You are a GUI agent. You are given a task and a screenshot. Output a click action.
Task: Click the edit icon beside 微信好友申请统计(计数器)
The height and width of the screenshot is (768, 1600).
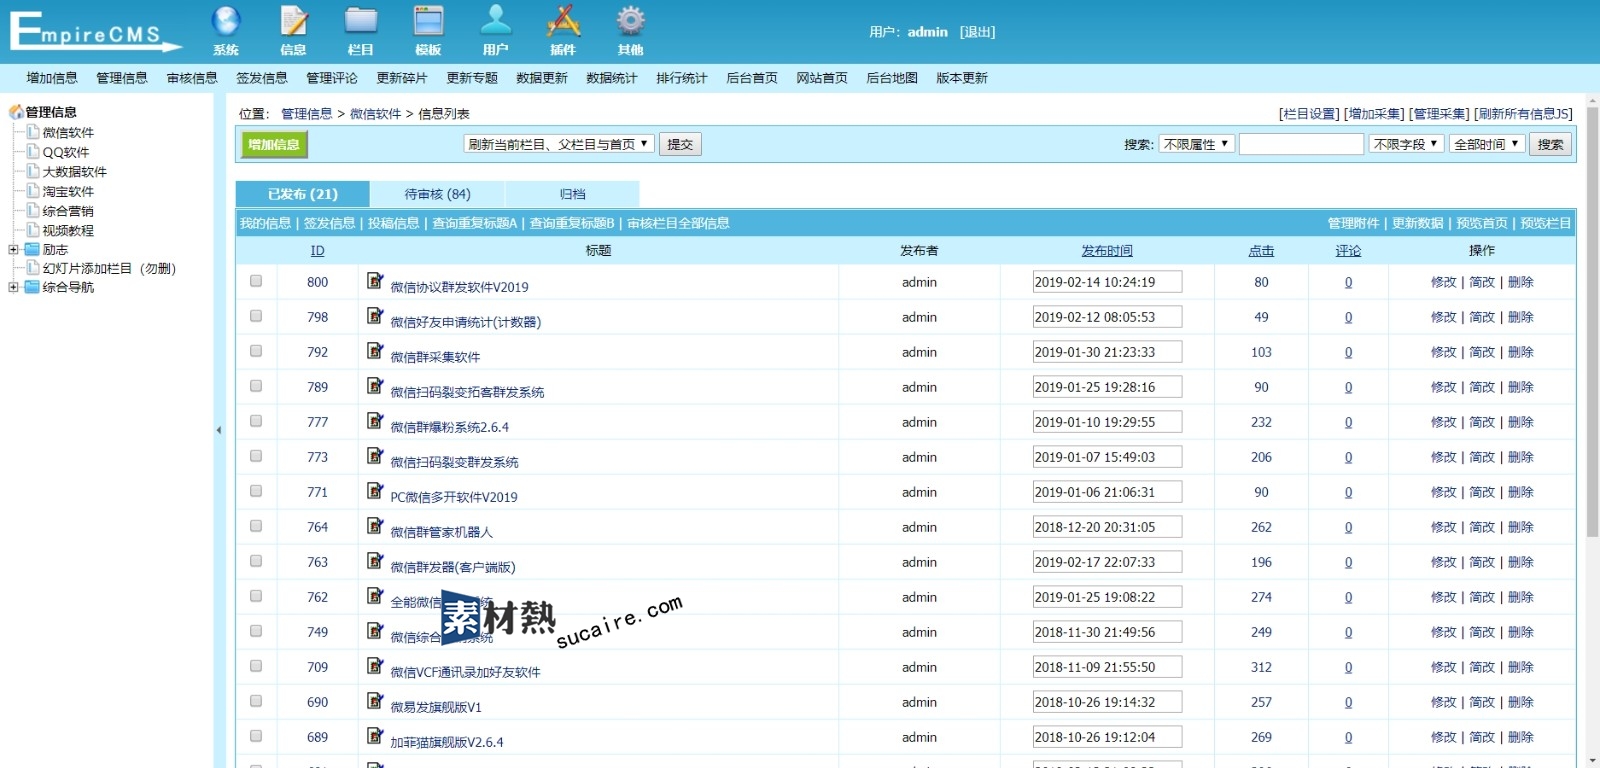375,316
